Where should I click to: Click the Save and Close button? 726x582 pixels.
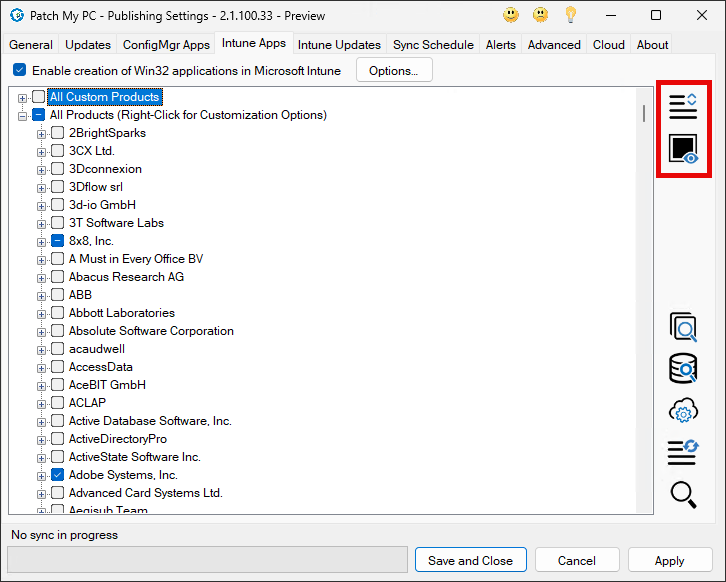pos(470,561)
